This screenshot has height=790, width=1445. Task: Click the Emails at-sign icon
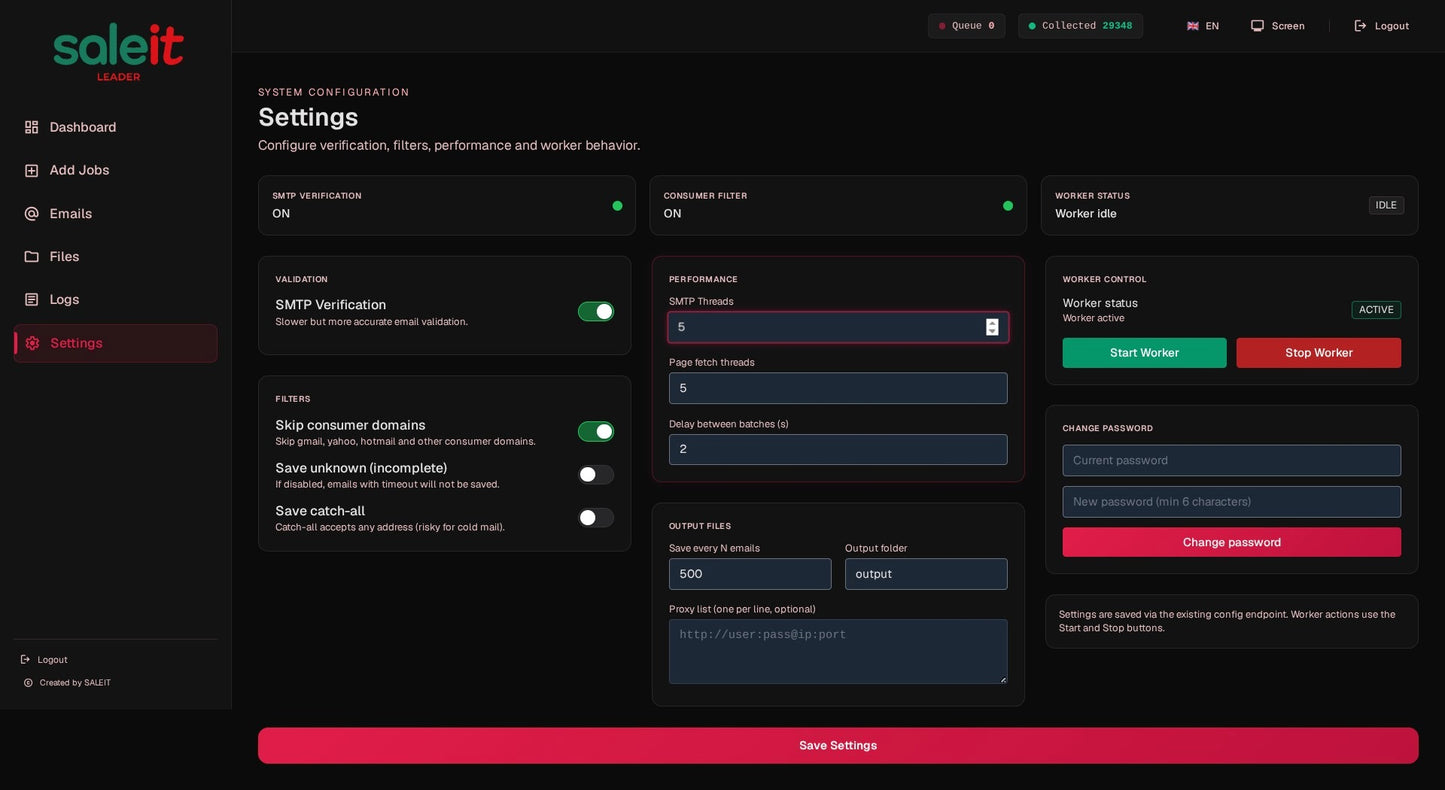click(31, 214)
